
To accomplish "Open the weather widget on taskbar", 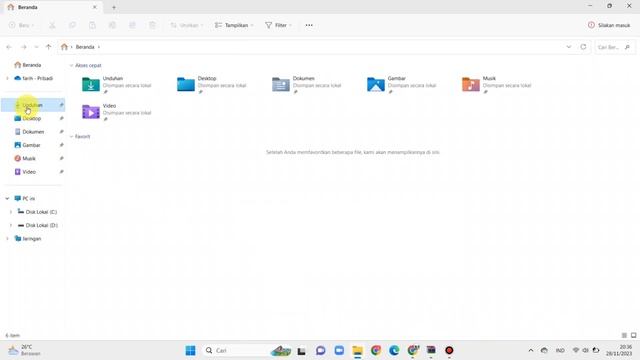I will (x=24, y=350).
